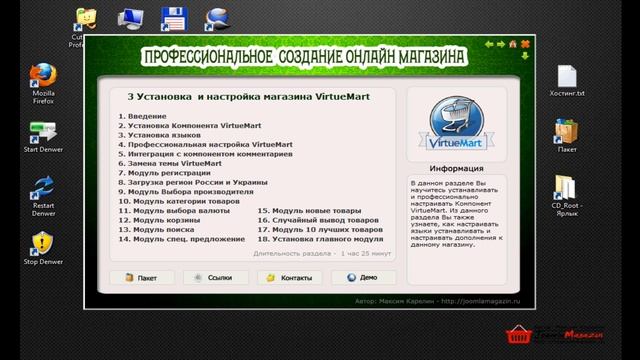Select lesson 9. Модуль Выбора производителя
640x360 pixels.
tap(186, 192)
